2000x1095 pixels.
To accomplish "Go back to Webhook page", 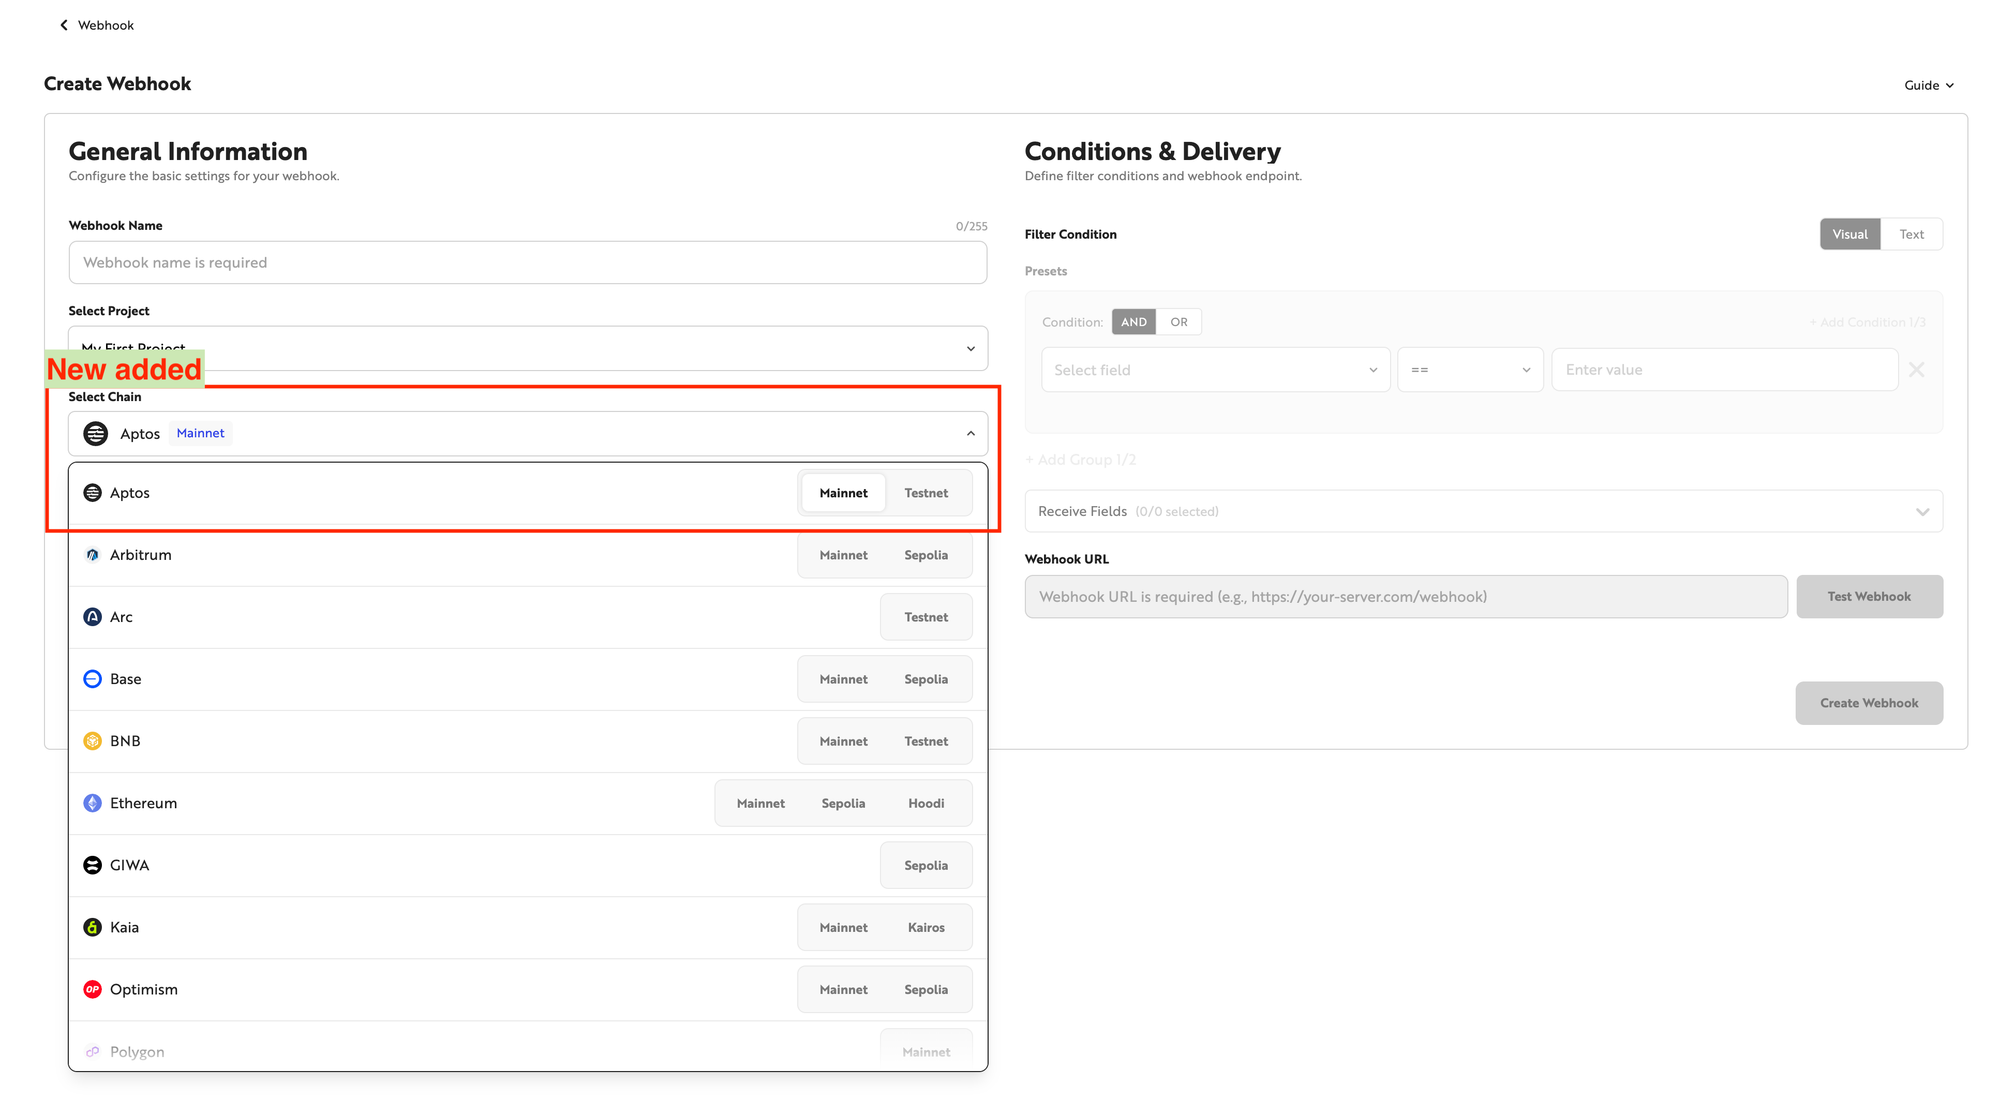I will tap(96, 25).
